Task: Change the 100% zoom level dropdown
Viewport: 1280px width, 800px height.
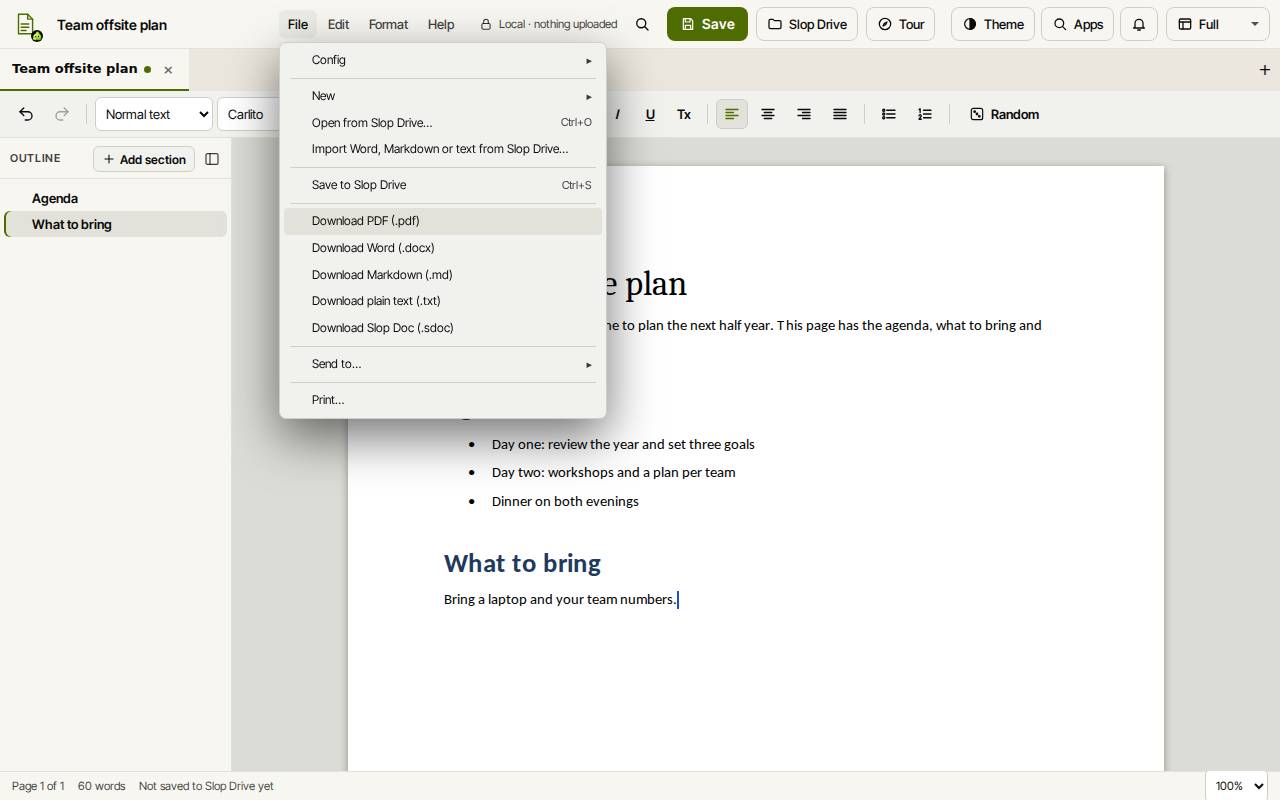Action: click(x=1236, y=786)
